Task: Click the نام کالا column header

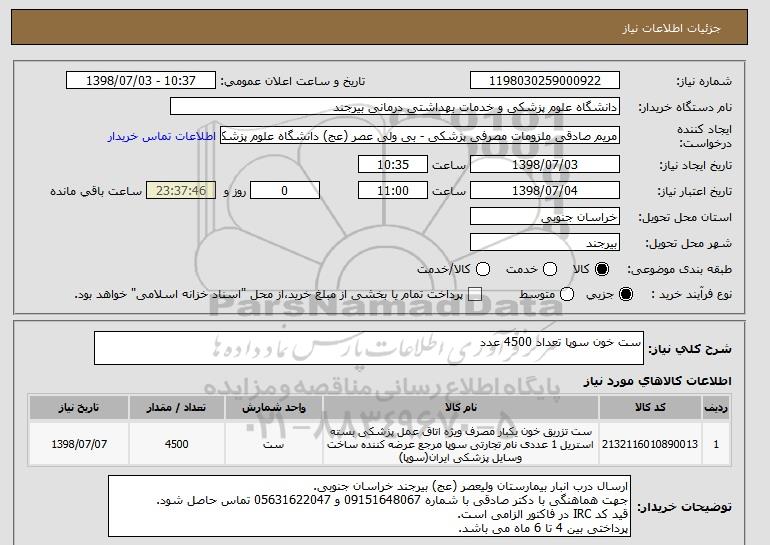Action: coord(461,408)
